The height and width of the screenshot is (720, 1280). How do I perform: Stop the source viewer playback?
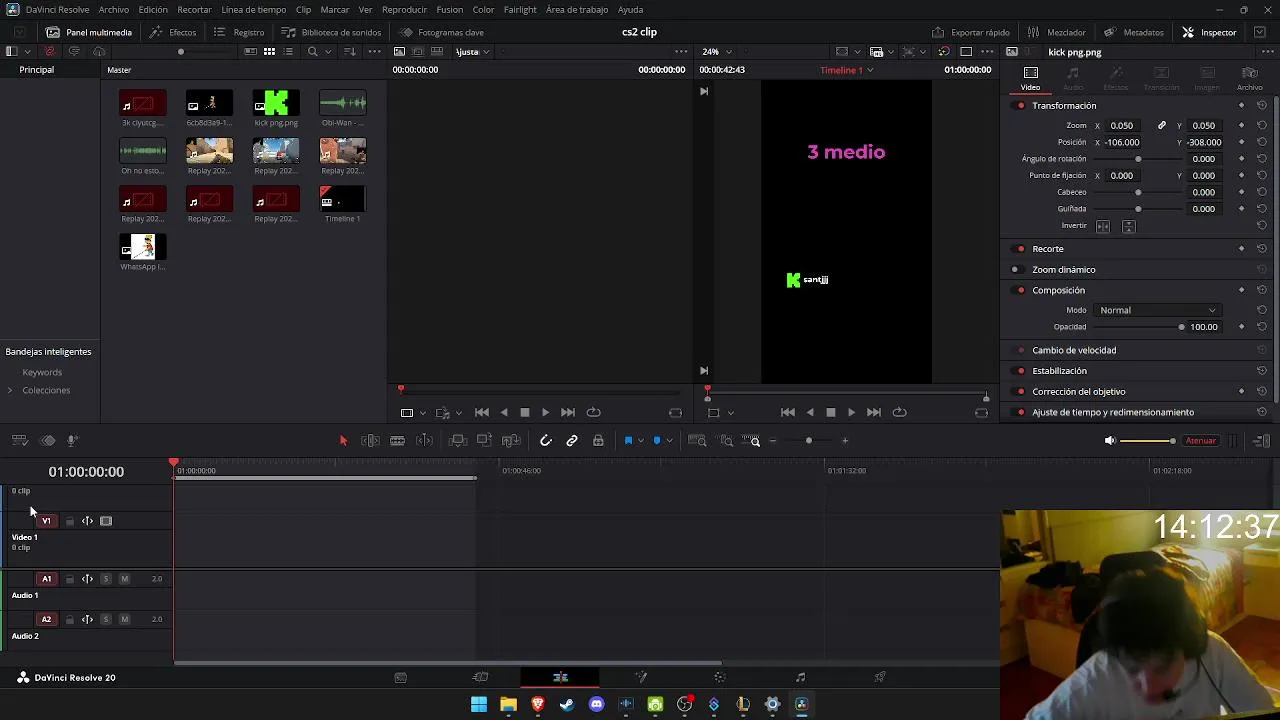(524, 413)
